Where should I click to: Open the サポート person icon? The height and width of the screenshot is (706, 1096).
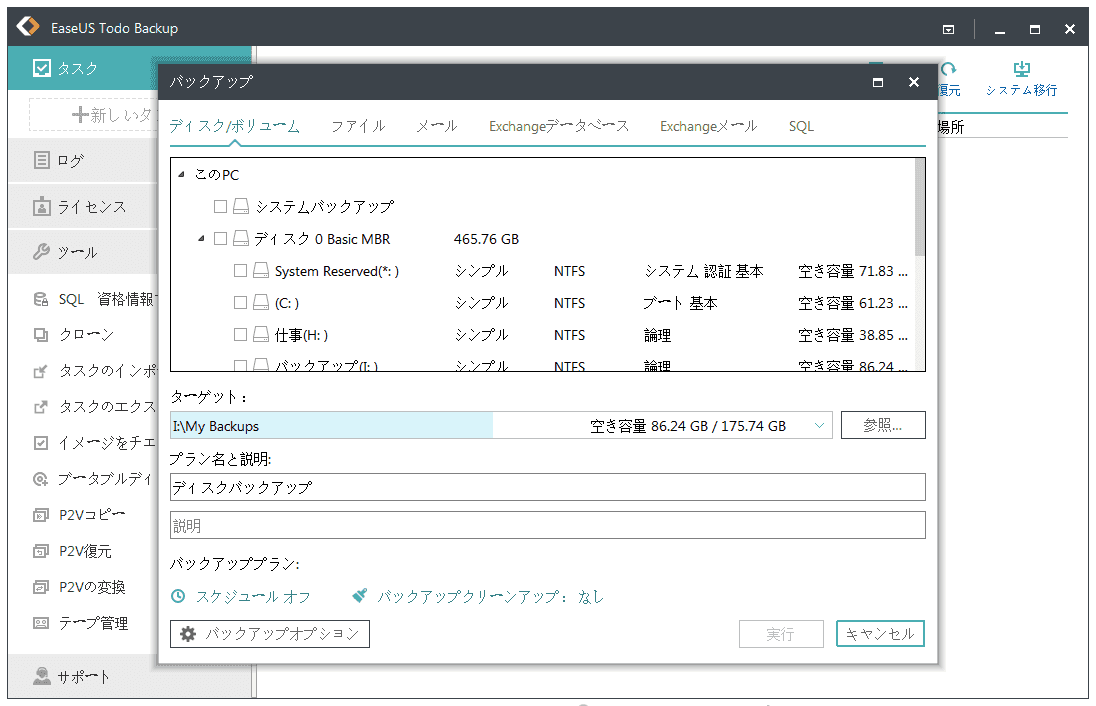click(42, 676)
